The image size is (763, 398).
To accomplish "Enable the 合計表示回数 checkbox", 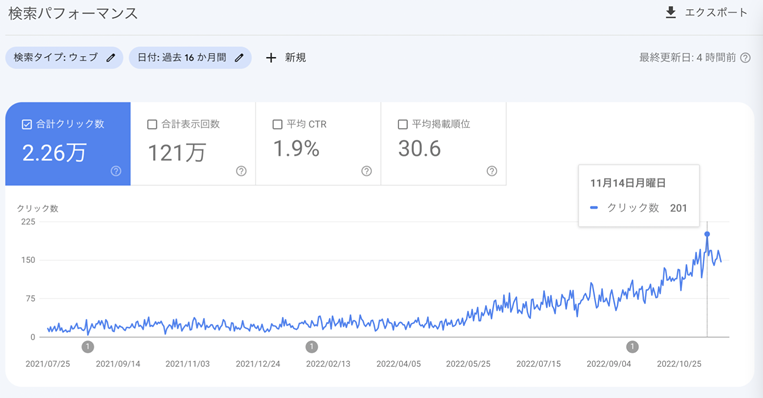I will (152, 125).
